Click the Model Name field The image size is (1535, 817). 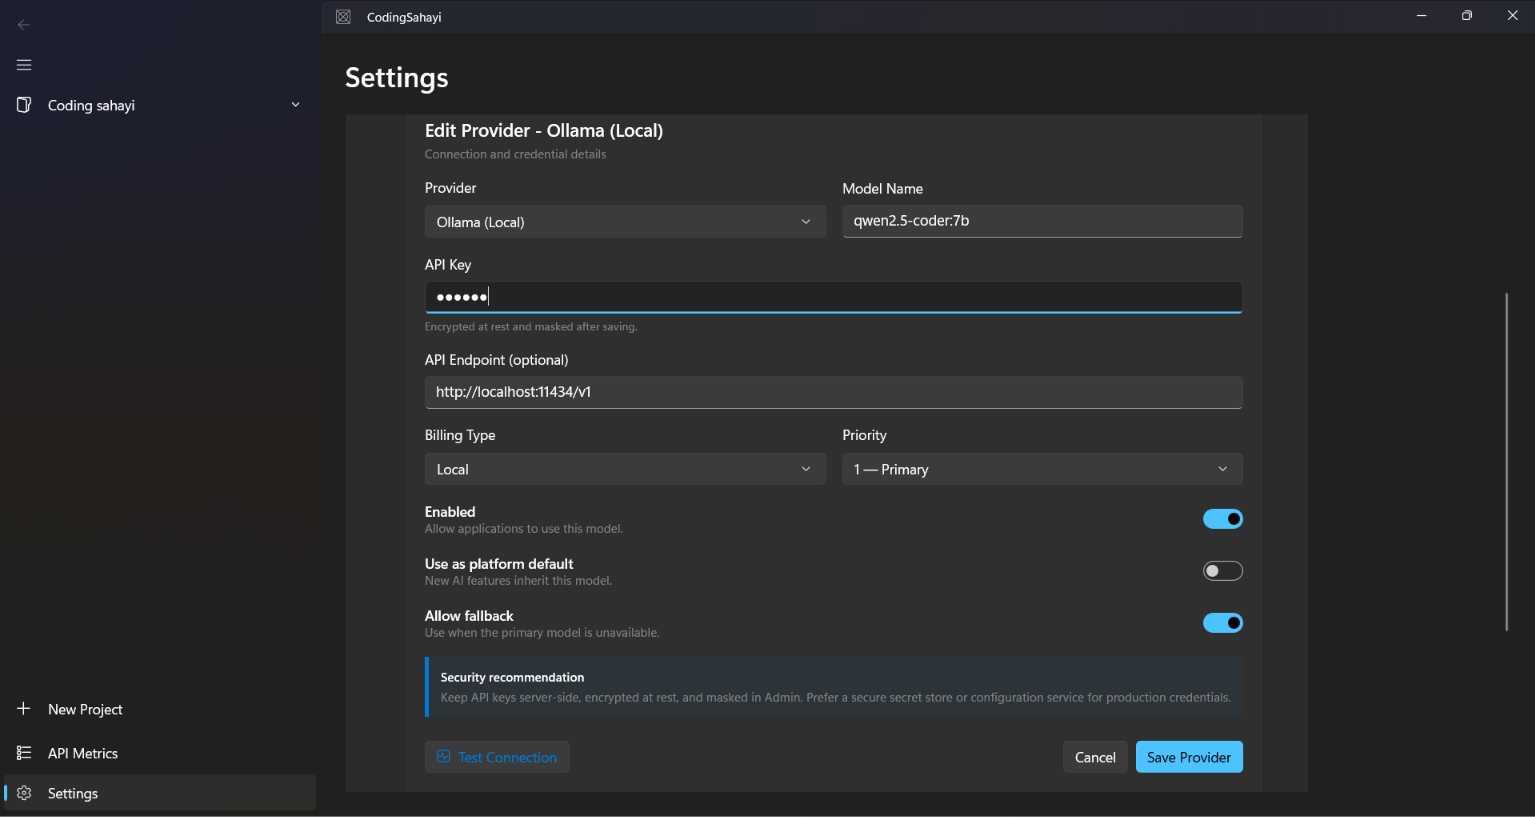[1042, 221]
